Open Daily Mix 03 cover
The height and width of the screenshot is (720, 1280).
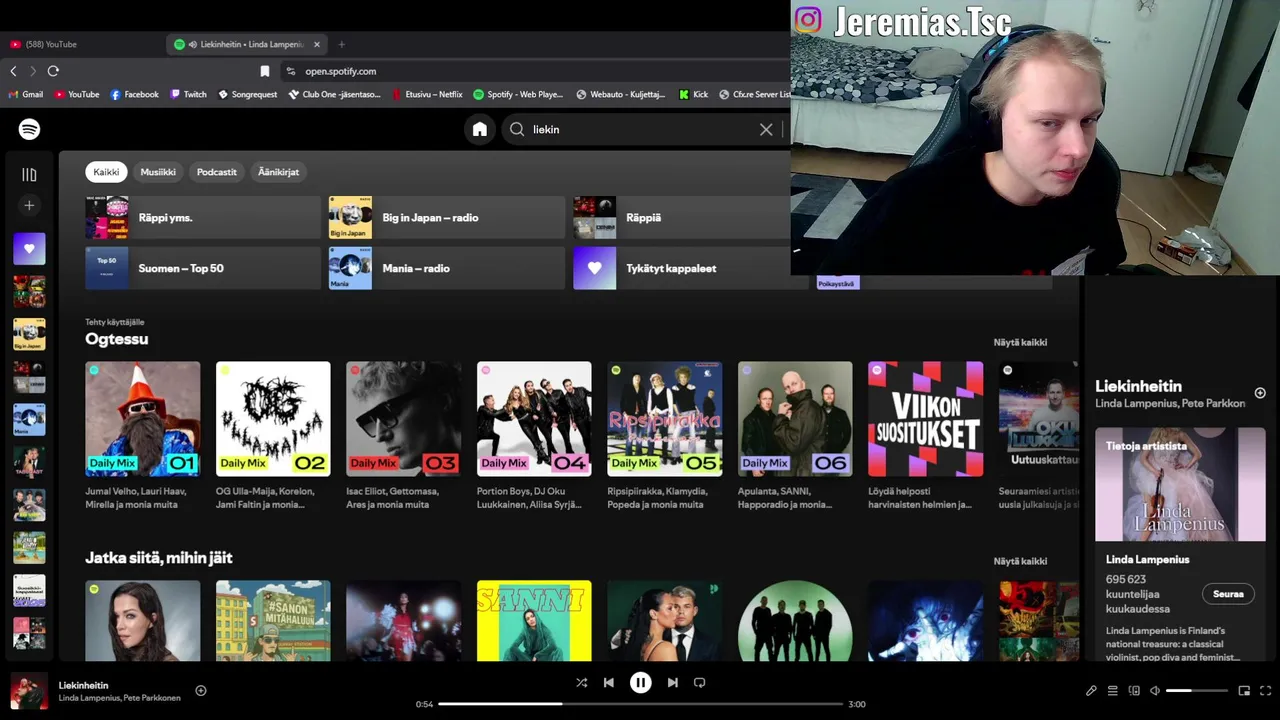[x=404, y=419]
